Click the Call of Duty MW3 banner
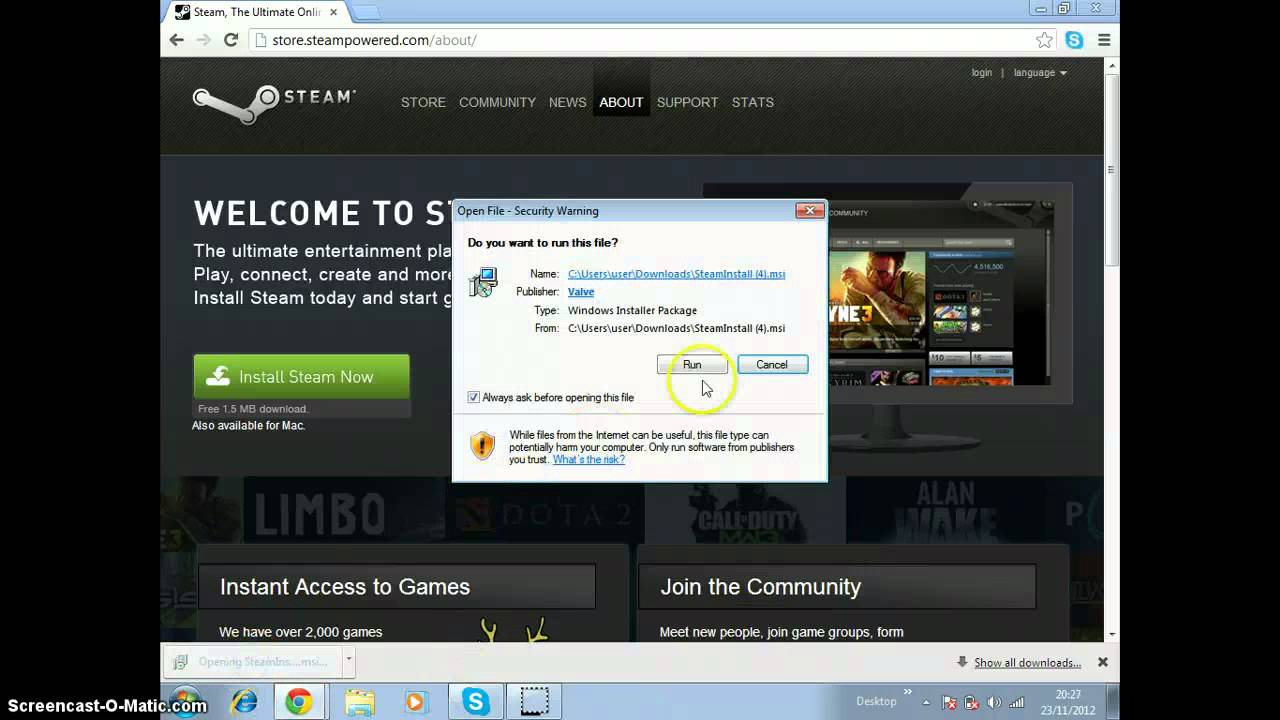1280x720 pixels. (744, 511)
